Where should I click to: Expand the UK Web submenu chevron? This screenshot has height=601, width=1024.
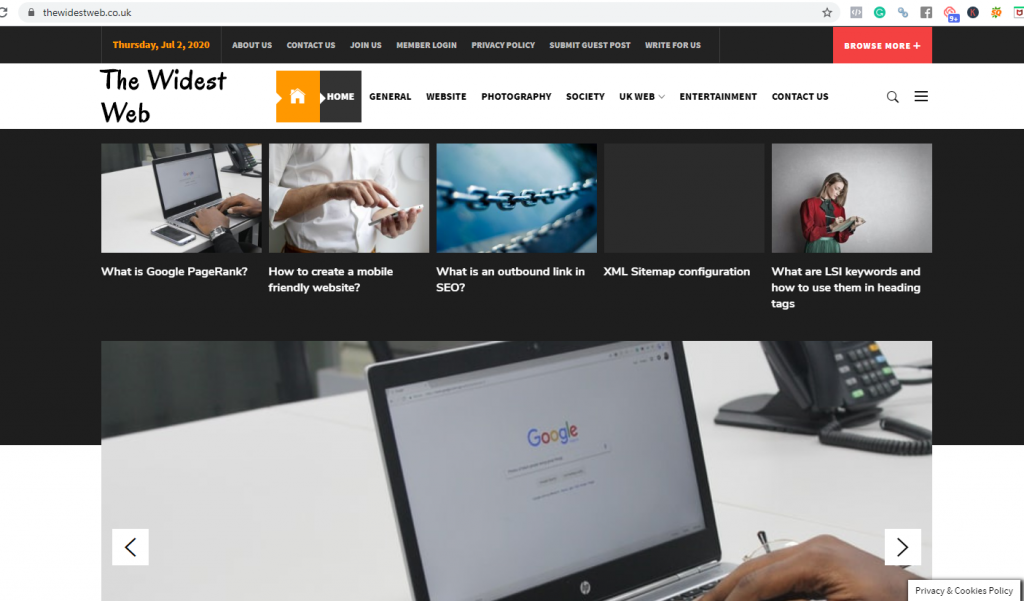click(x=662, y=97)
